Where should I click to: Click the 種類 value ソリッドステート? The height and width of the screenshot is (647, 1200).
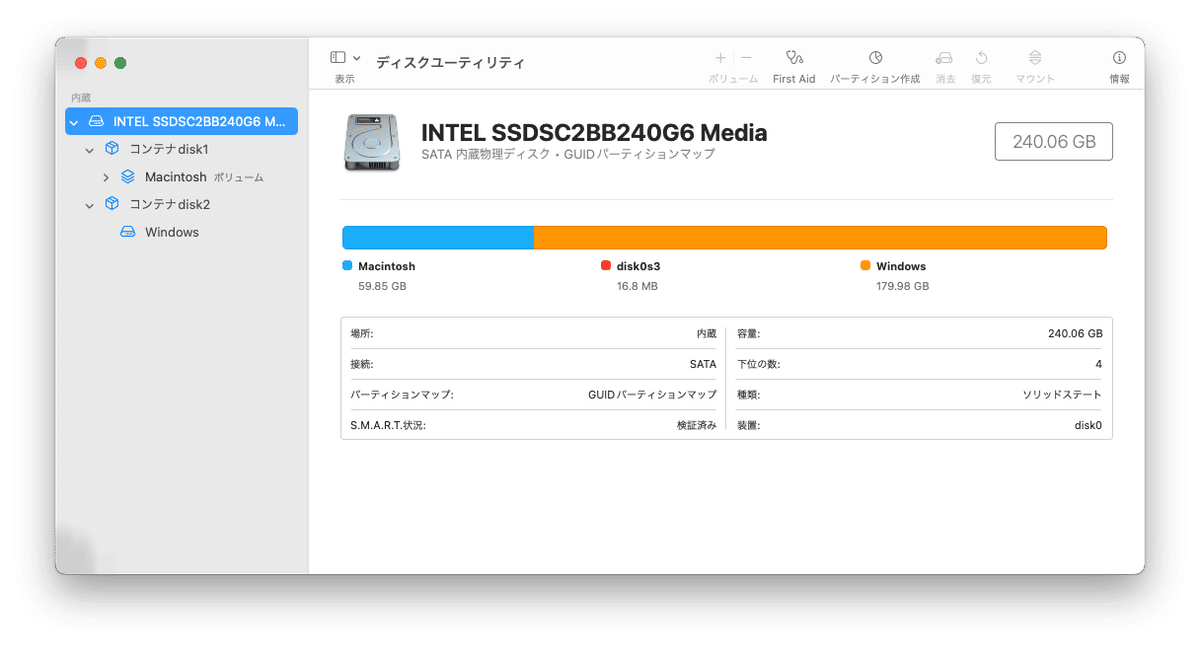1062,394
